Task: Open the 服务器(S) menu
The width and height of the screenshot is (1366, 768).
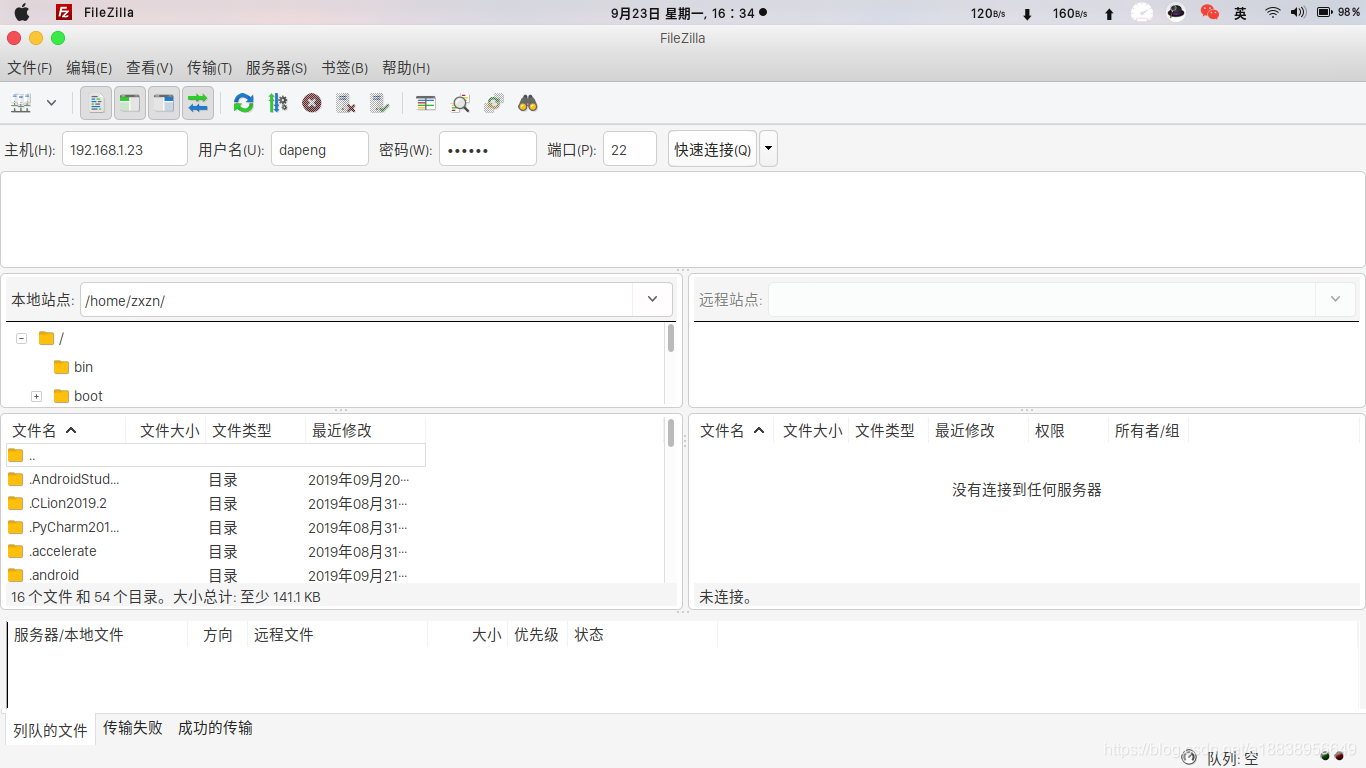Action: pyautogui.click(x=276, y=68)
